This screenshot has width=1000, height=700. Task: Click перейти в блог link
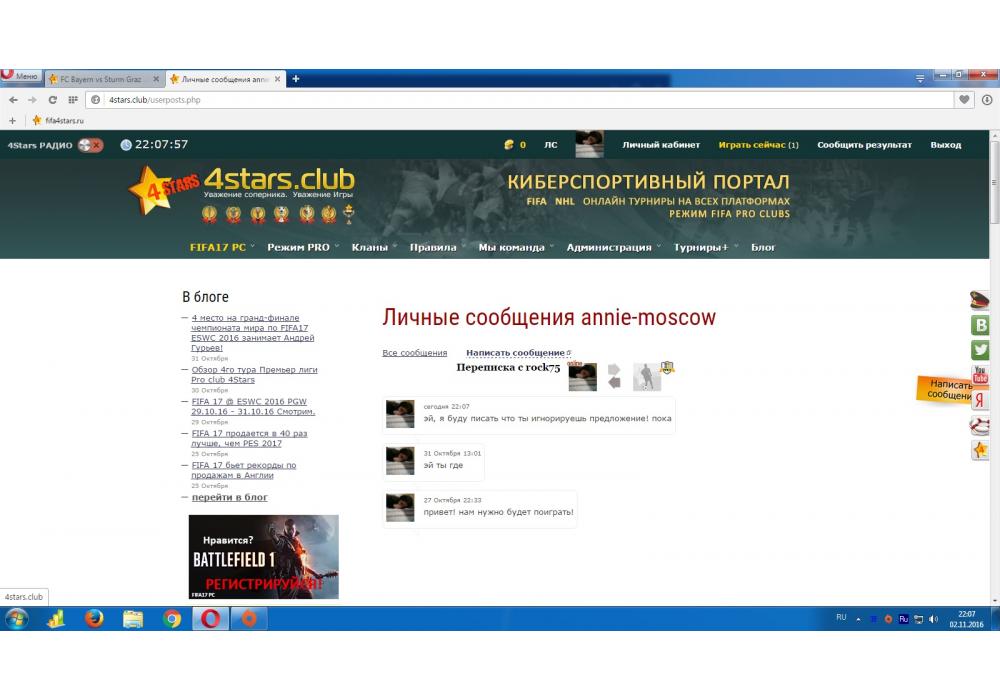click(x=230, y=497)
